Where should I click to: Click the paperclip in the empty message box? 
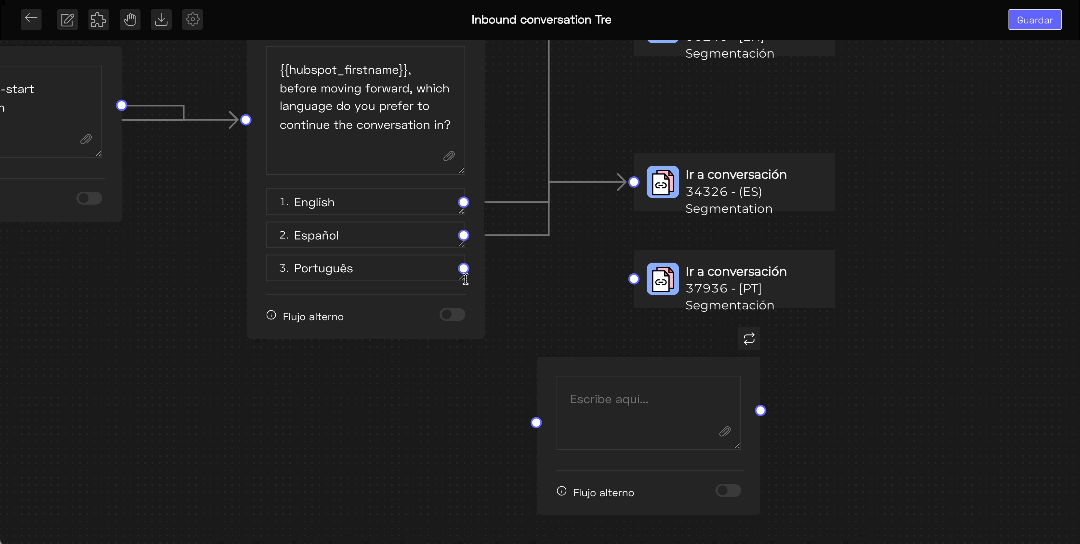click(725, 432)
